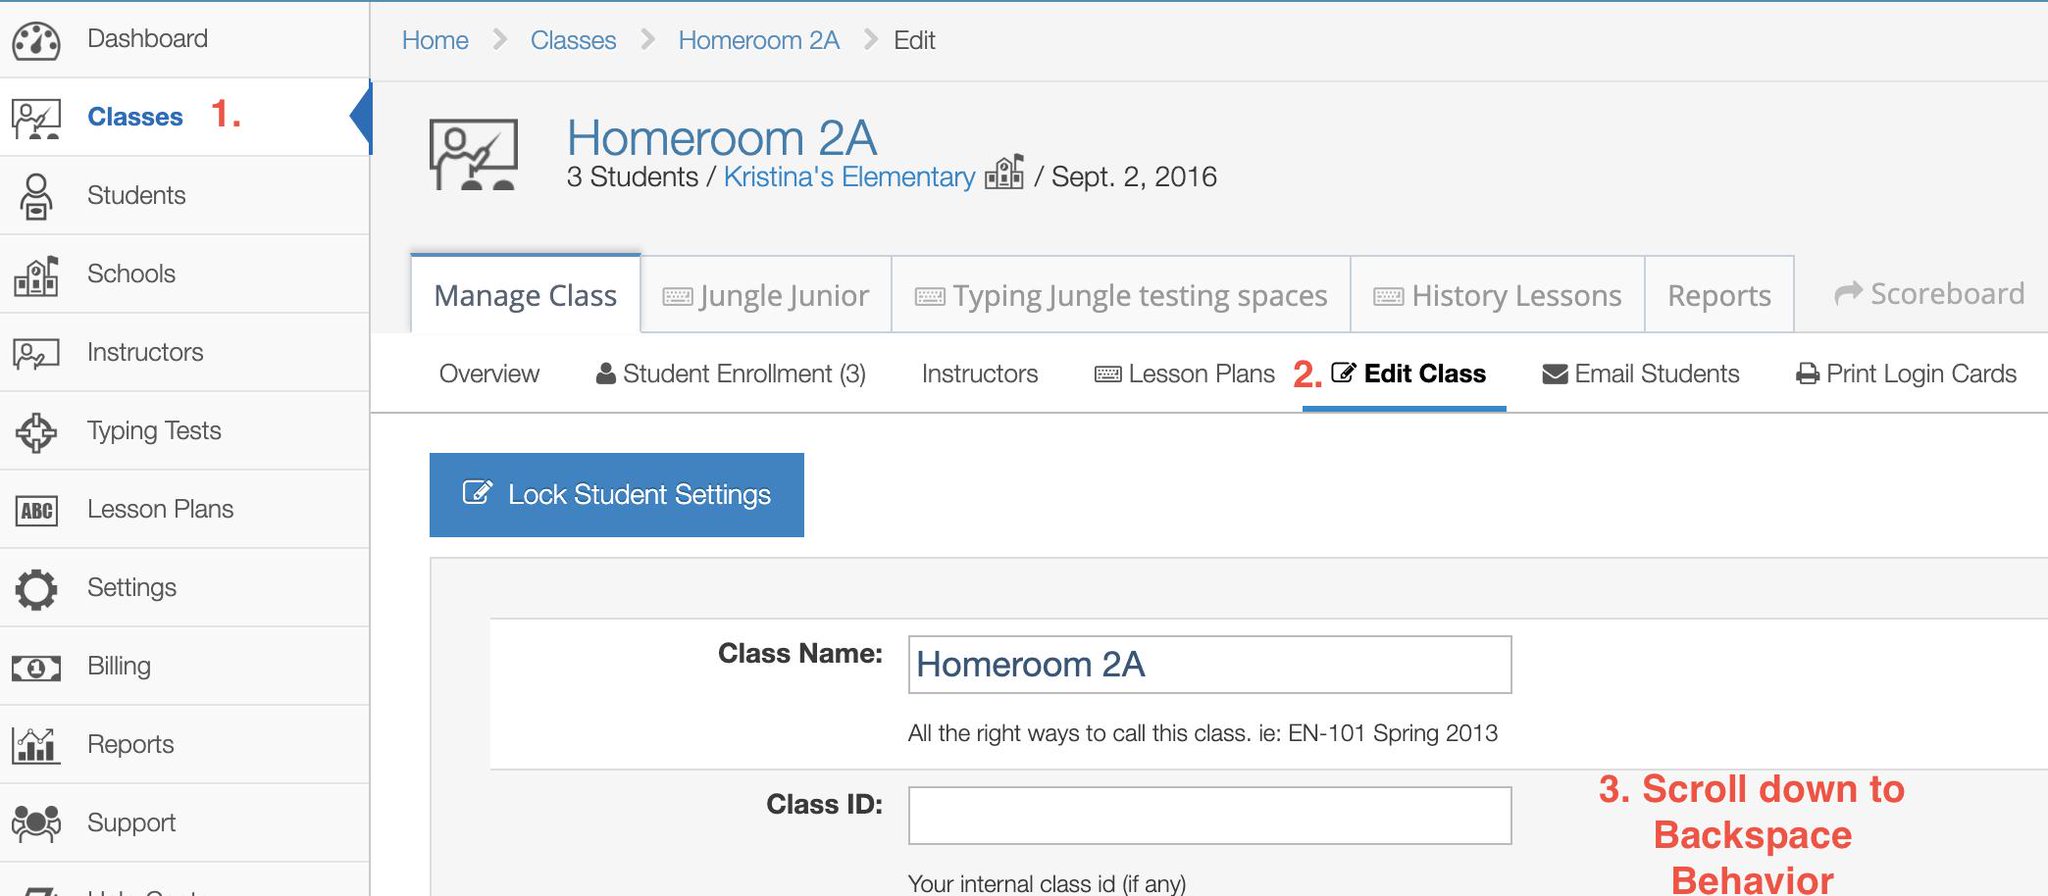Click the Scoreboard share arrow icon

(x=1848, y=293)
